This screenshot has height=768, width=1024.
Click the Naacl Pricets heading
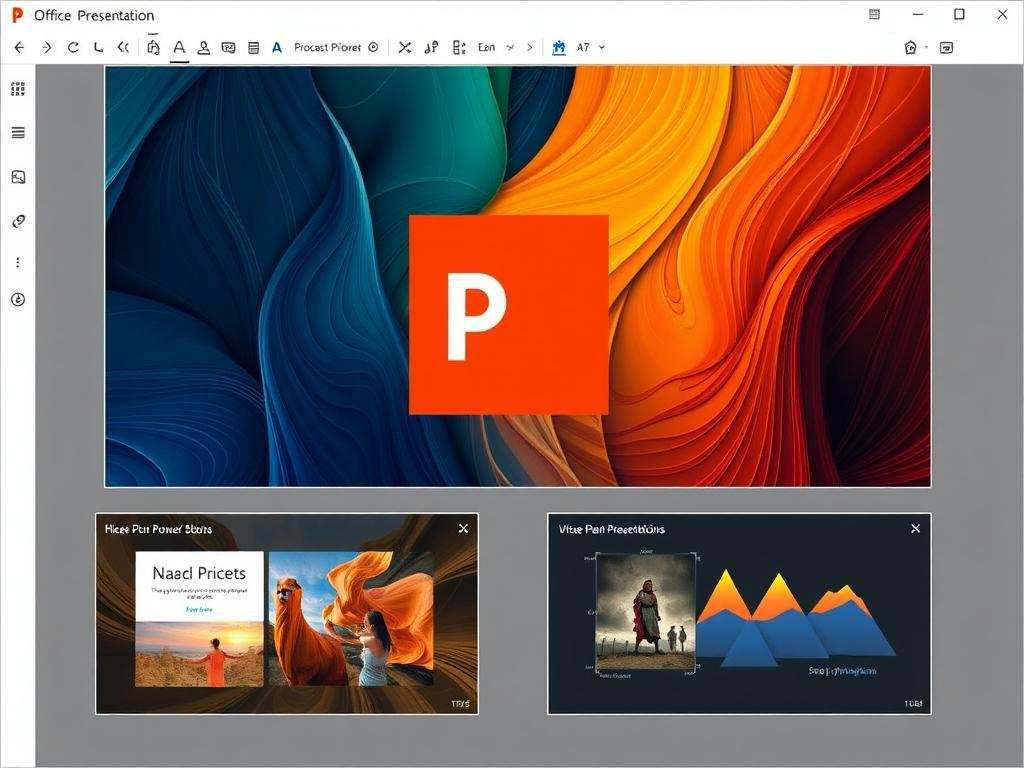coord(199,573)
